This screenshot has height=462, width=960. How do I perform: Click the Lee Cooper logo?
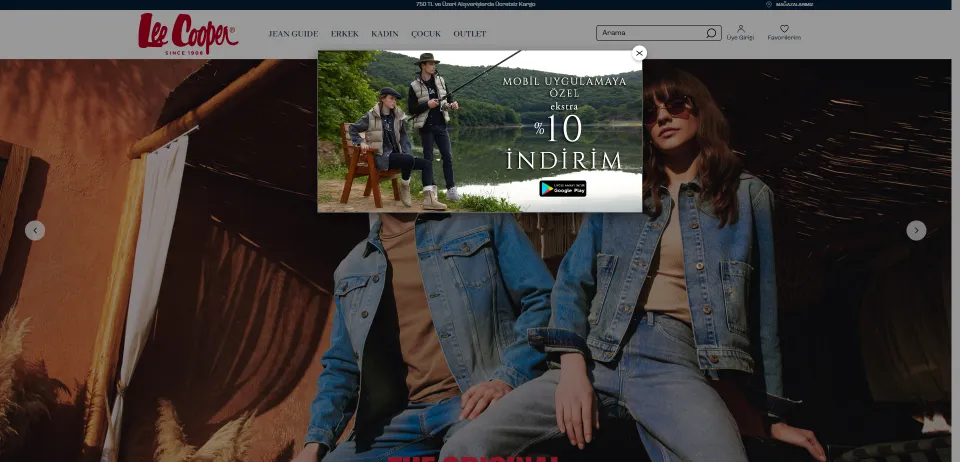188,34
